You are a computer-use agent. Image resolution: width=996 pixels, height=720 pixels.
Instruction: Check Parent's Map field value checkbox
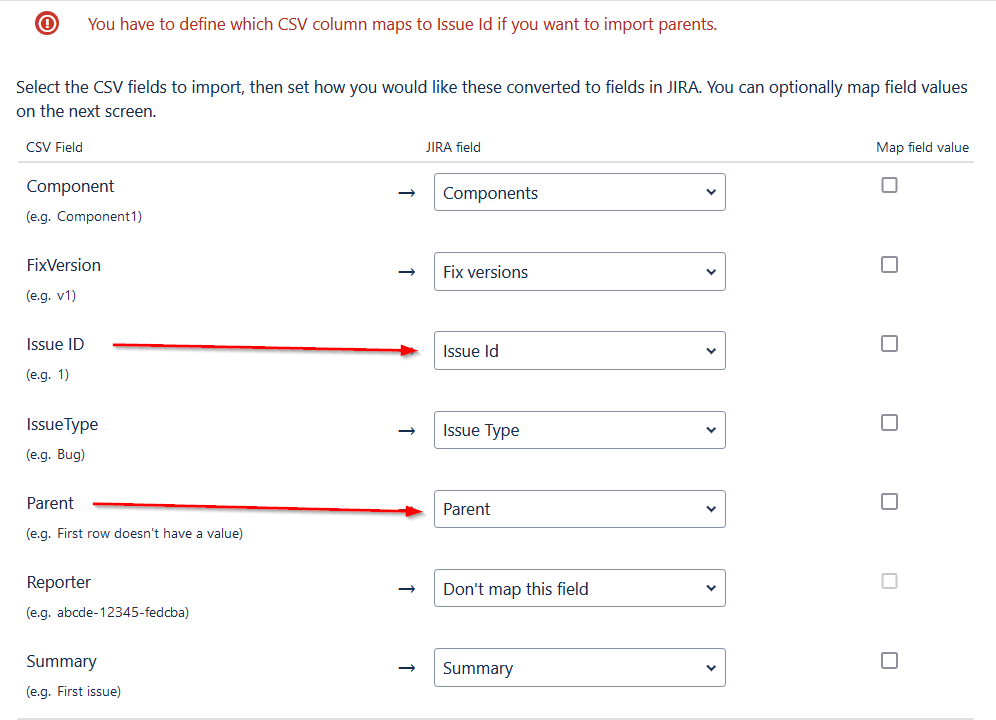889,501
